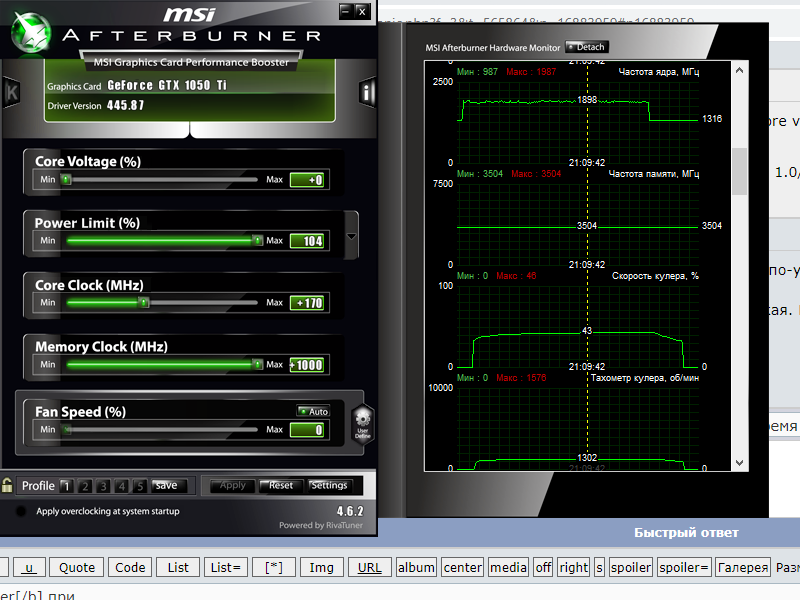The height and width of the screenshot is (600, 800).
Task: Click the Power Limit 104 value field
Action: click(x=307, y=241)
